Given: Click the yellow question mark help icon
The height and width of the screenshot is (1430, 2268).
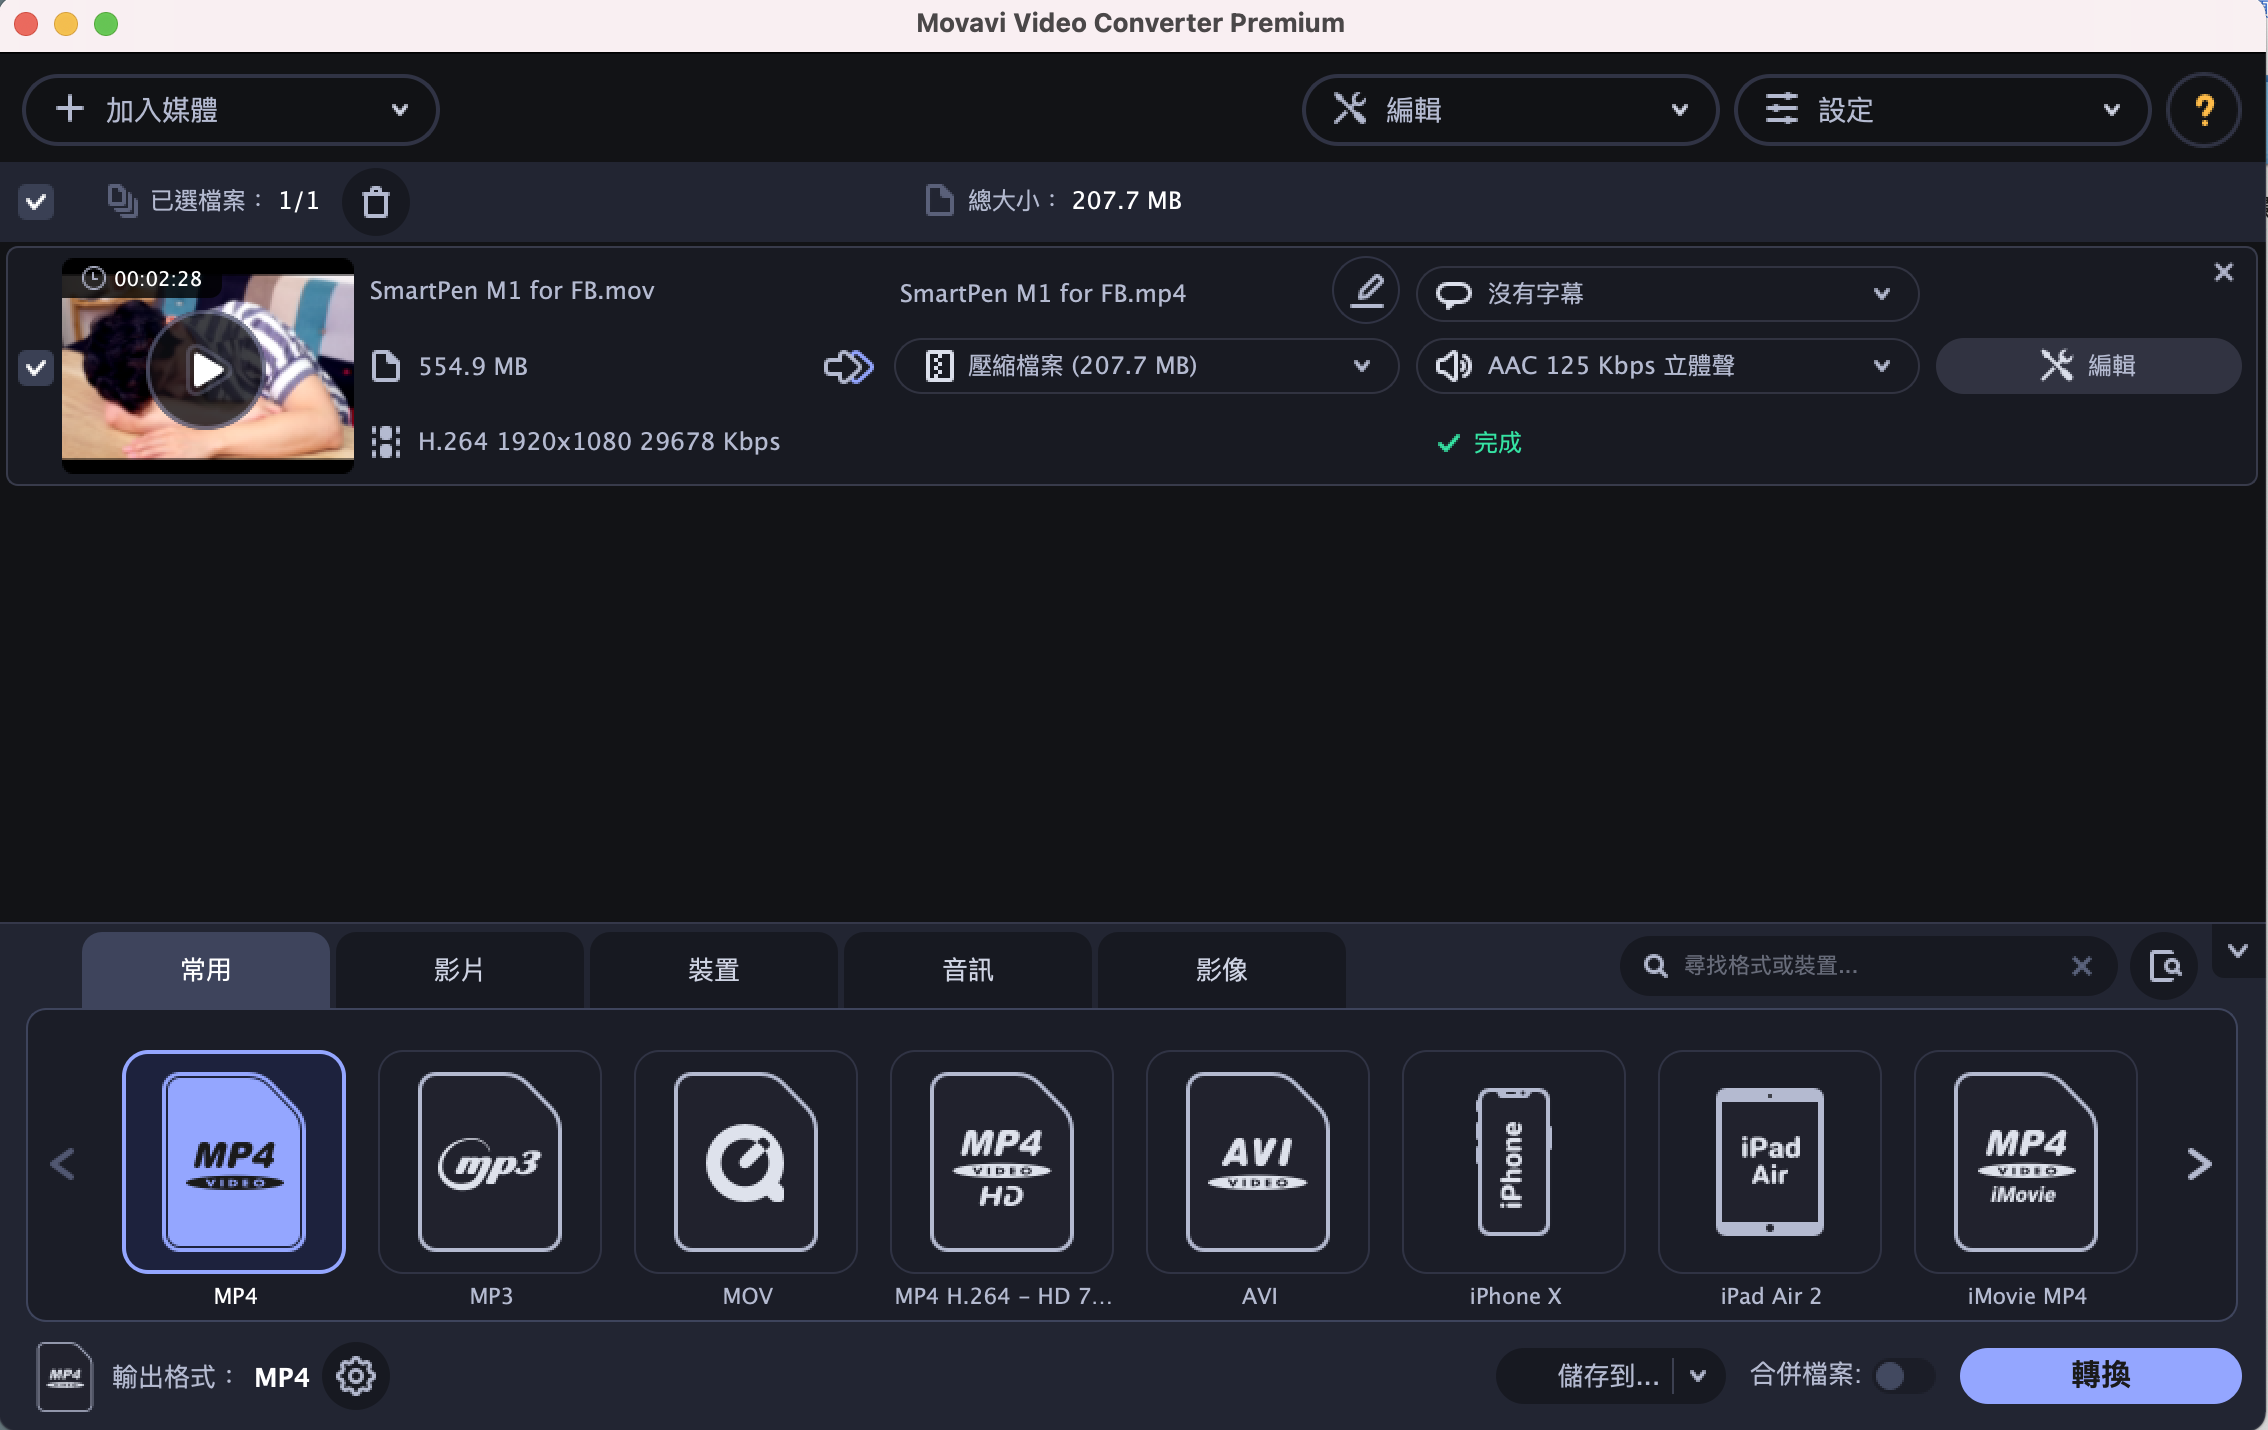Looking at the screenshot, I should coord(2203,110).
